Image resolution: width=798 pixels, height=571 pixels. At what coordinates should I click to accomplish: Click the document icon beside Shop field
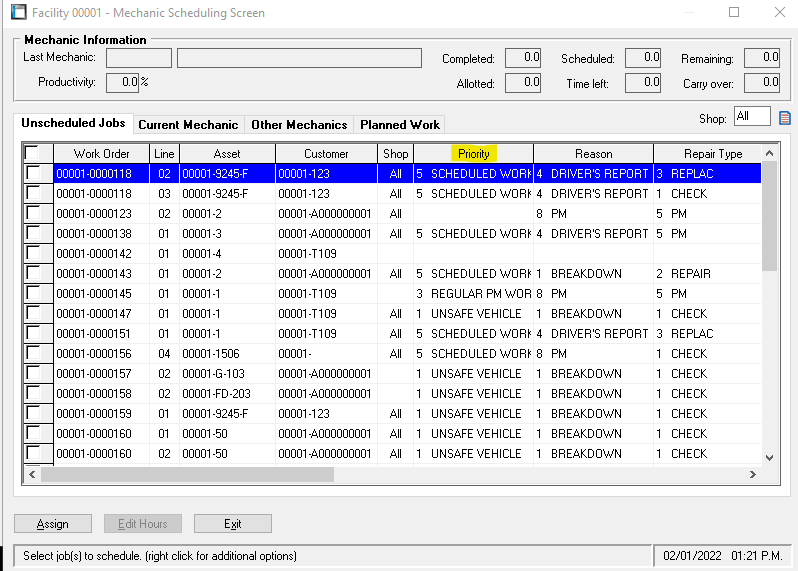coord(784,118)
